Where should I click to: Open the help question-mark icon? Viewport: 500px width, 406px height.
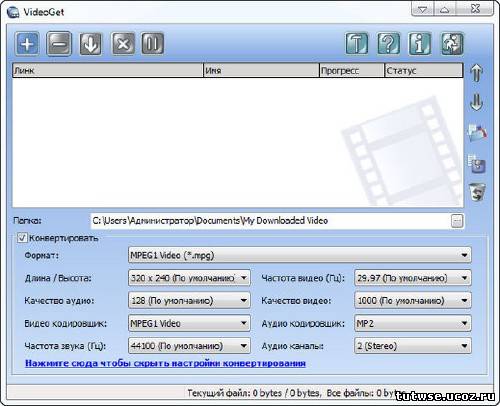pos(388,43)
